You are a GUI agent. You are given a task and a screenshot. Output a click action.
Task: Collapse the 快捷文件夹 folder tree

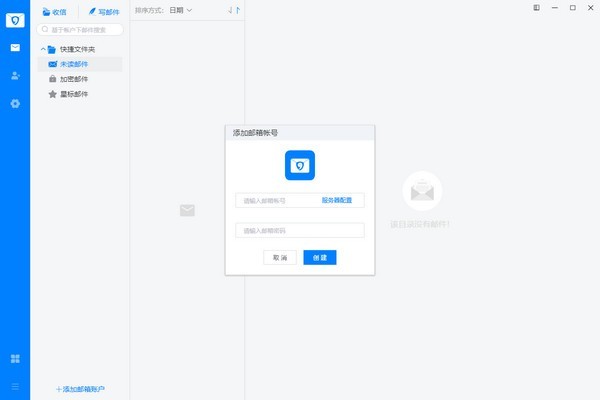43,49
